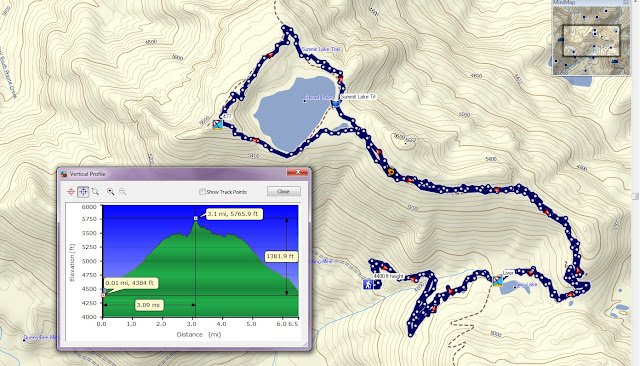The height and width of the screenshot is (366, 640).
Task: Click the 4400 ft height waypoint label
Action: click(x=388, y=276)
